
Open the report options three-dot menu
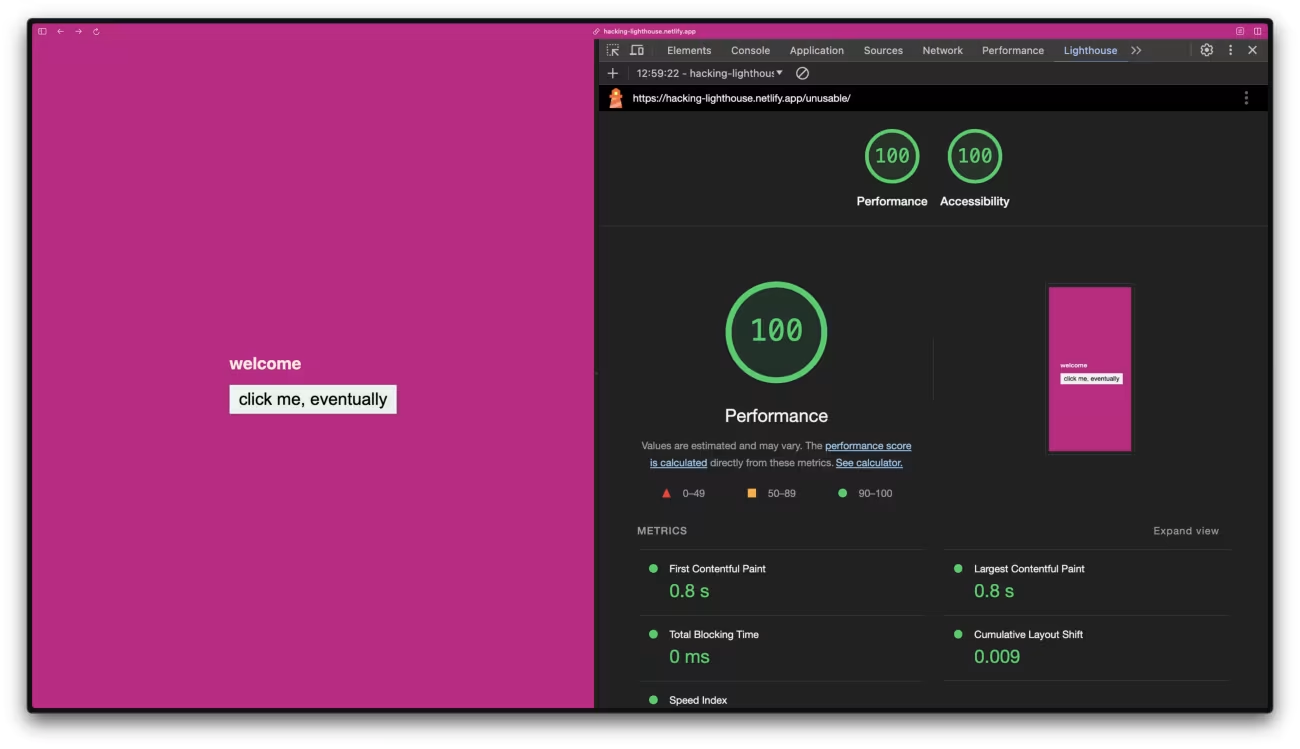(1246, 97)
